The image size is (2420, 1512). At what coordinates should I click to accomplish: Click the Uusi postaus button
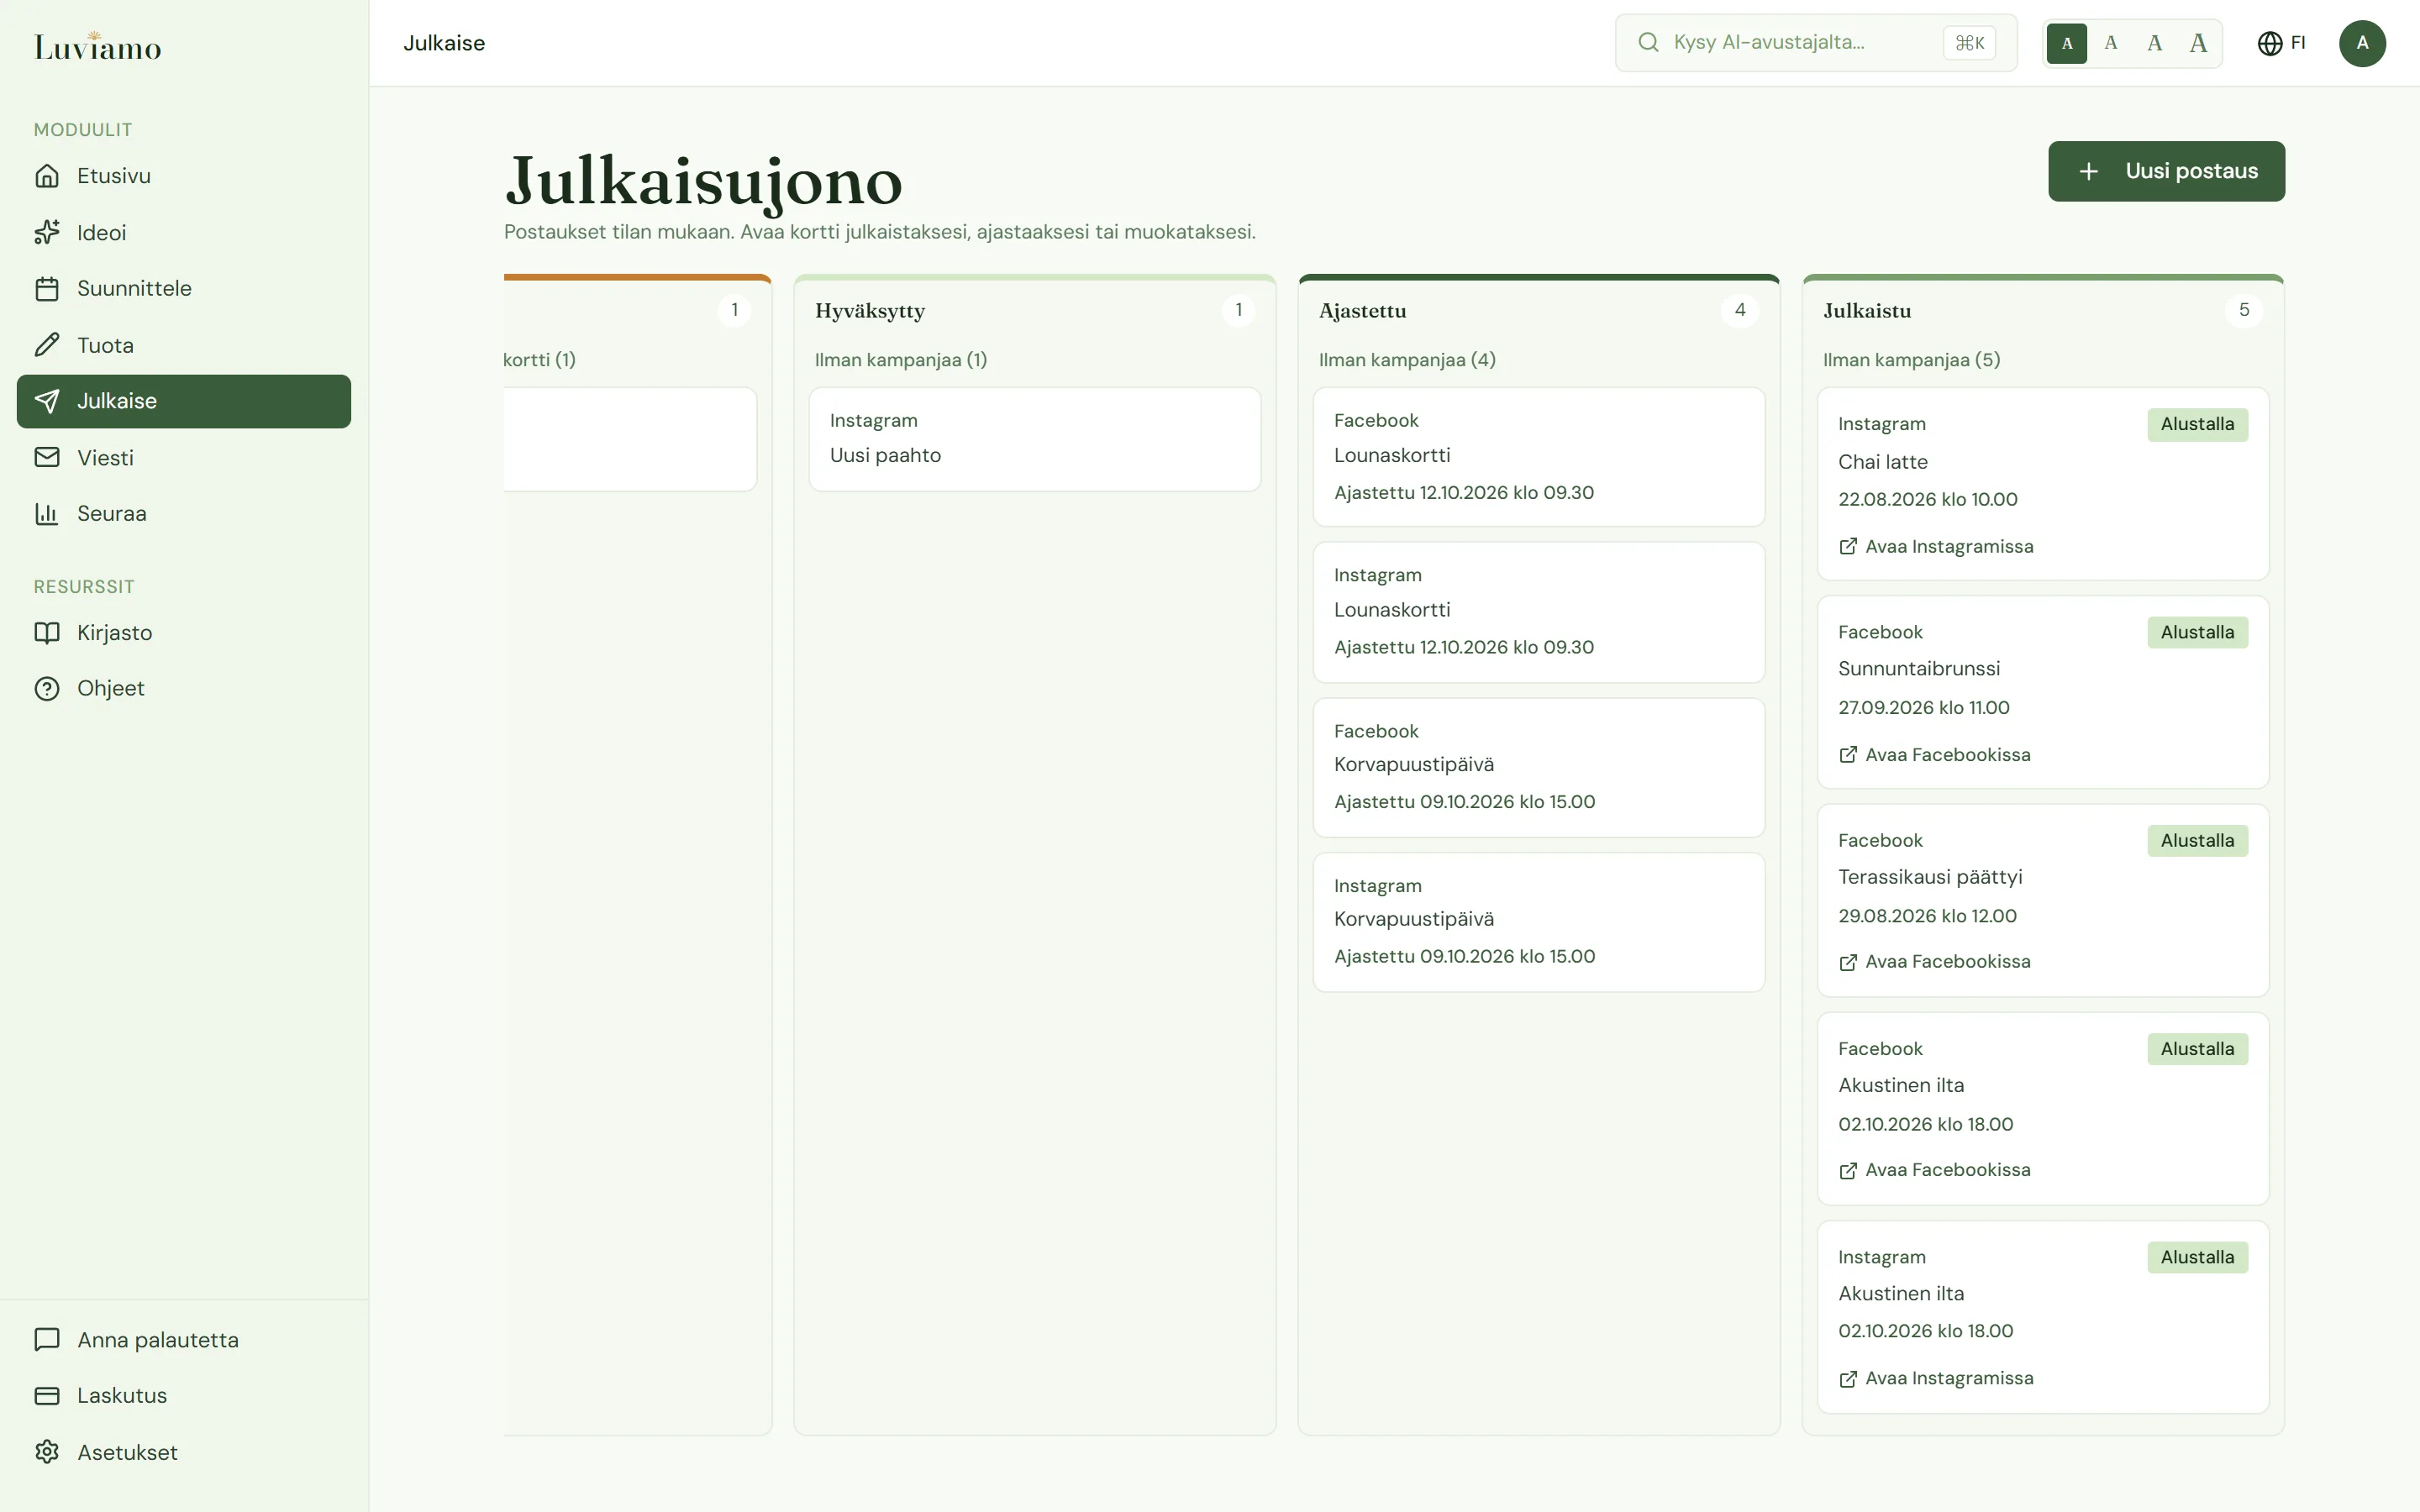coord(2166,171)
